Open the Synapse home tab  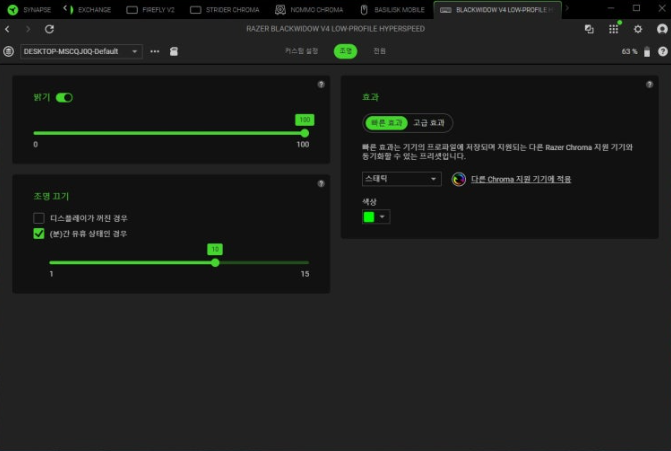coord(29,9)
